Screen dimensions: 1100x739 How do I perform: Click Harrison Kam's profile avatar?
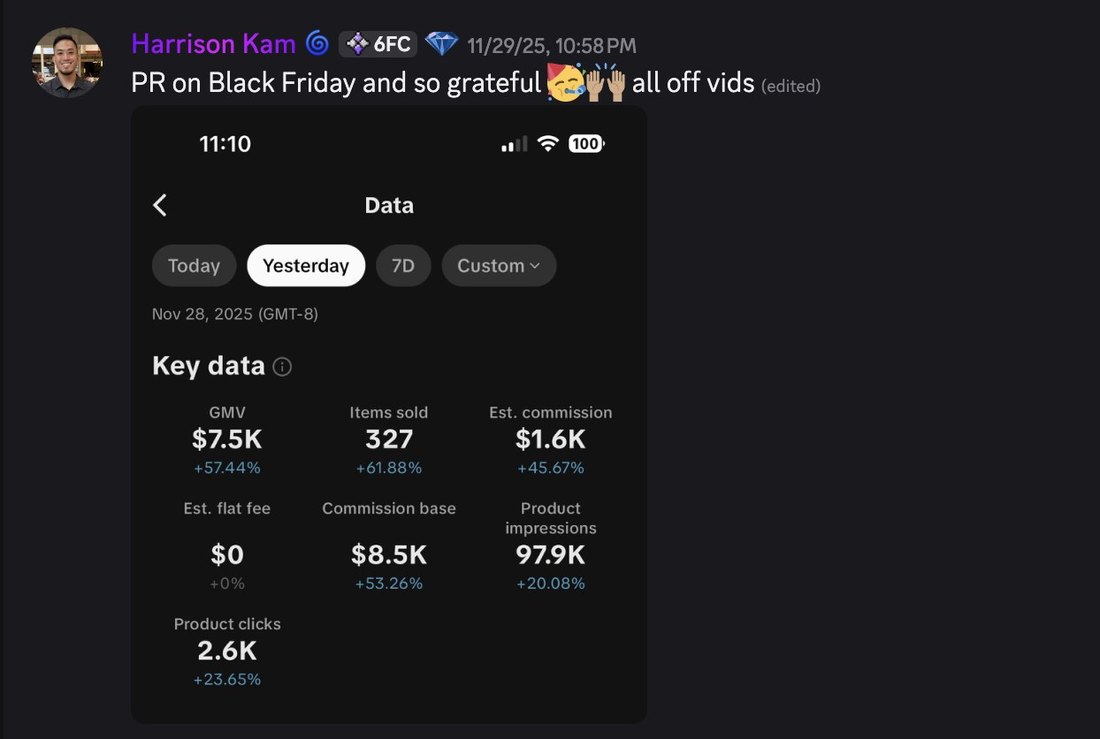pos(67,62)
